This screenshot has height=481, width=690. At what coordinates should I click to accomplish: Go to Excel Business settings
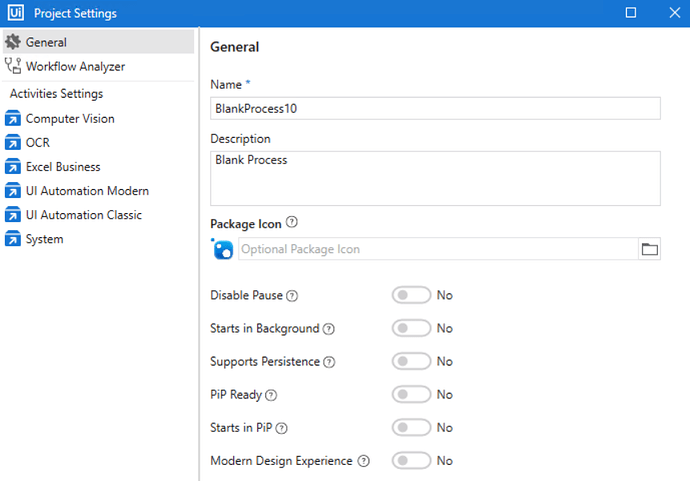click(x=63, y=167)
